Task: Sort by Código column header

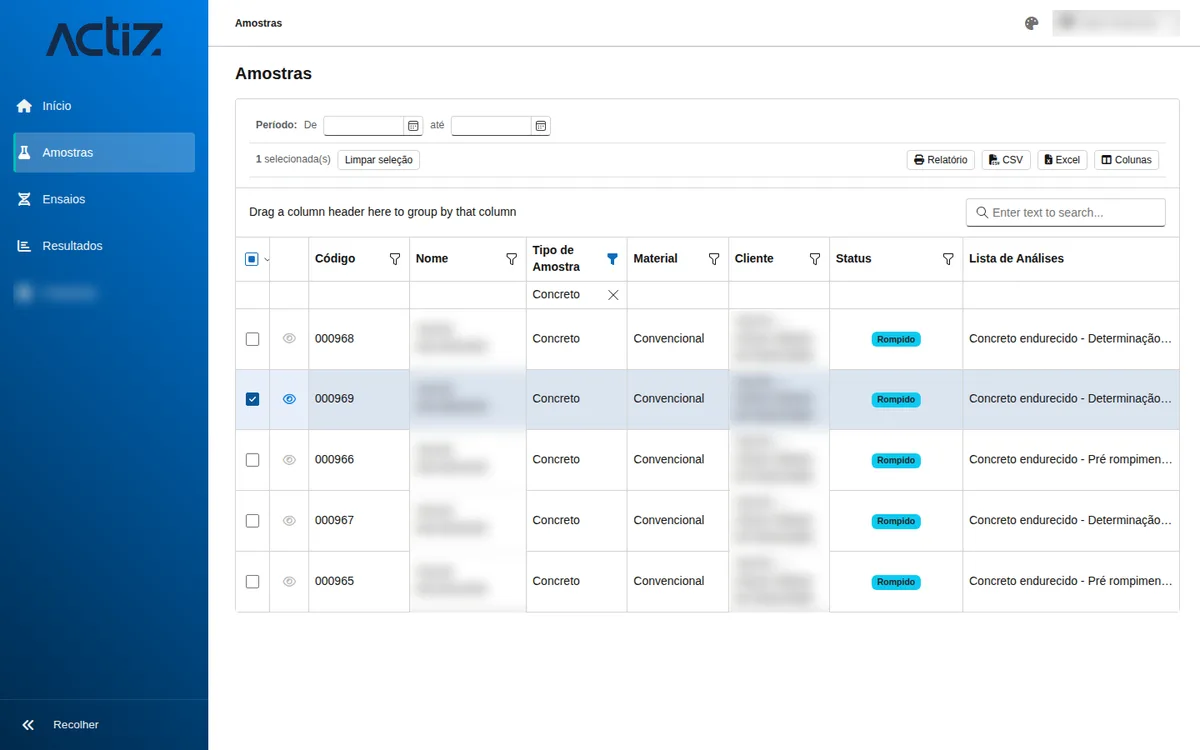Action: point(335,259)
